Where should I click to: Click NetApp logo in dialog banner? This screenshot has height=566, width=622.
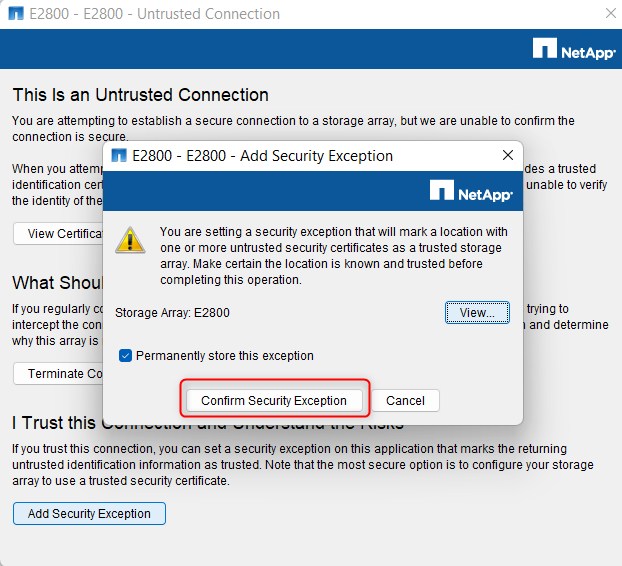(471, 191)
